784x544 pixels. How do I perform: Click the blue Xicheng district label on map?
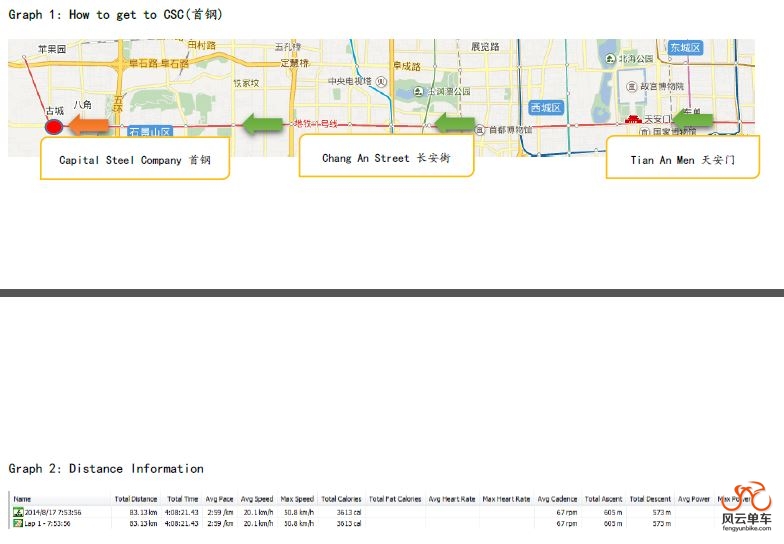[x=546, y=107]
